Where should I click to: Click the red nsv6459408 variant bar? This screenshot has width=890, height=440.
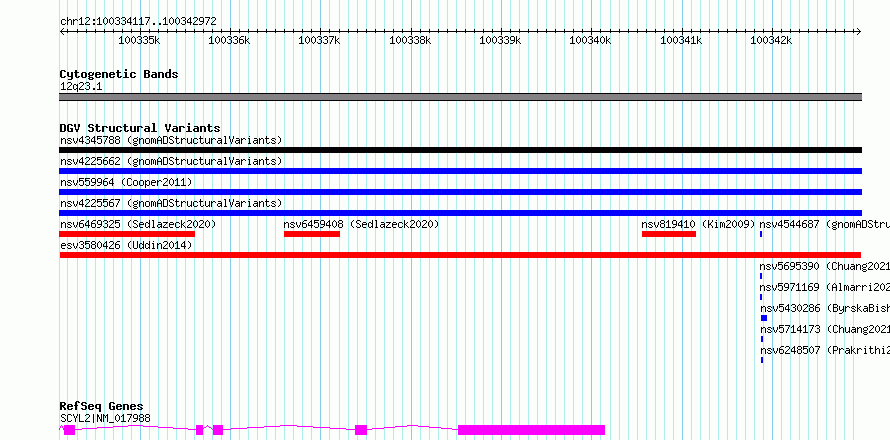312,234
